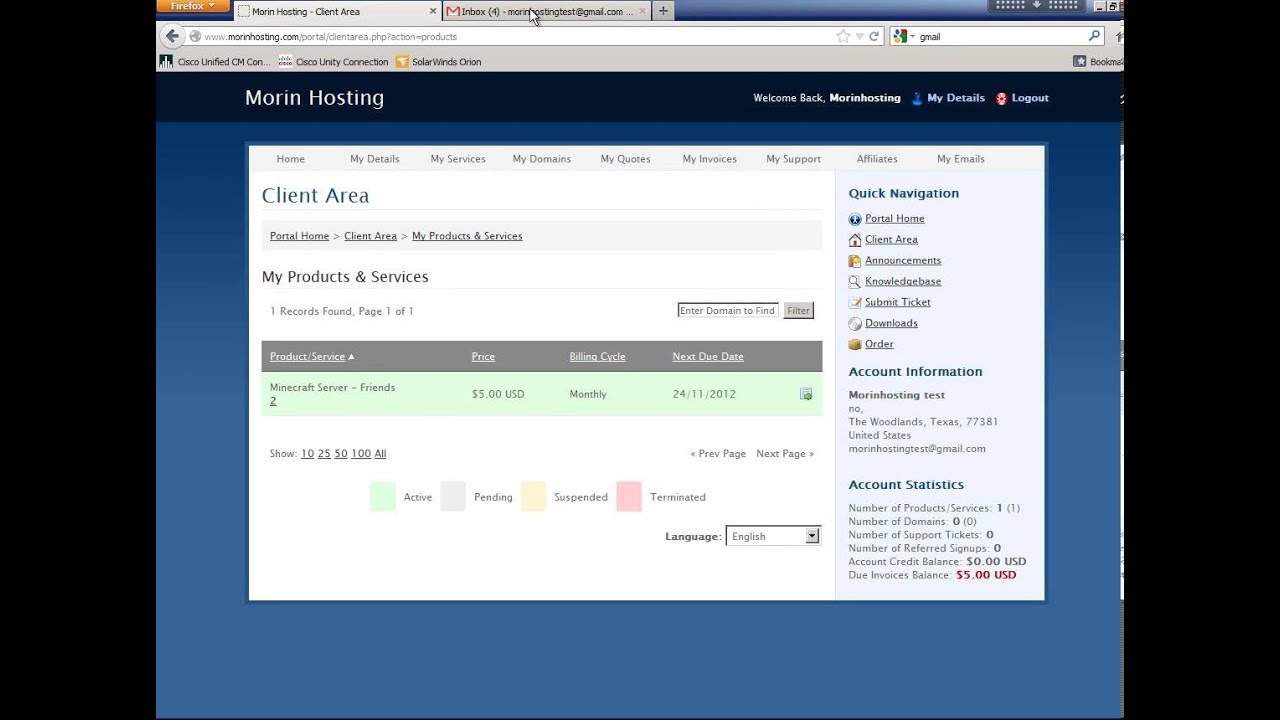The image size is (1280, 720).
Task: Show All records
Action: [x=380, y=454]
